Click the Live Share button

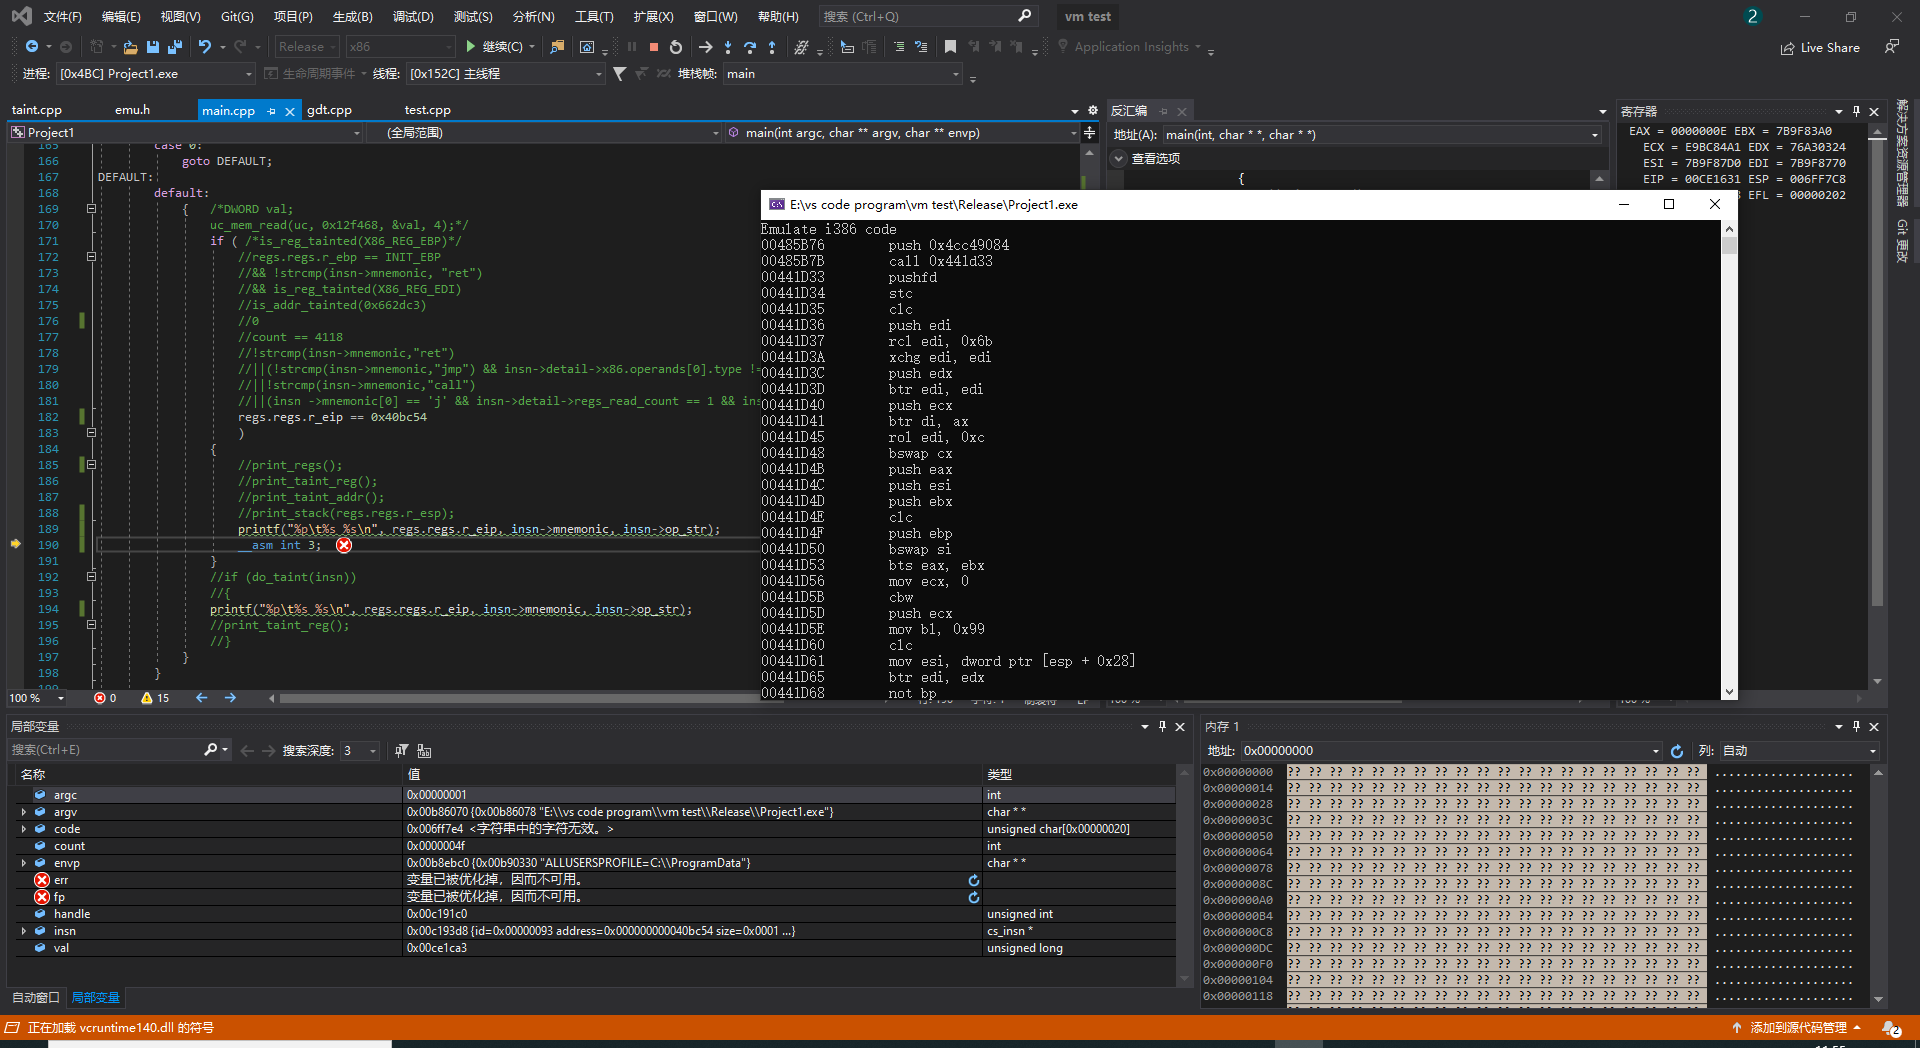click(1820, 48)
